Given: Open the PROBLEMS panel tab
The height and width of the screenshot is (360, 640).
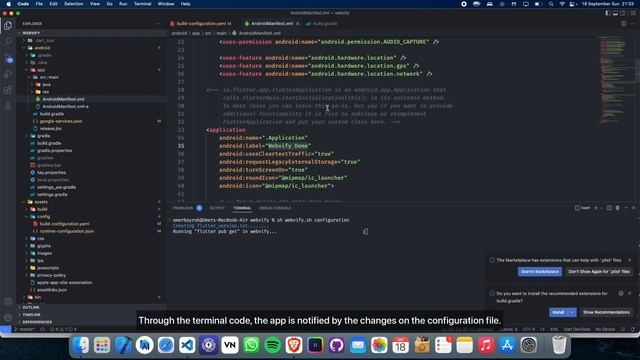Looking at the screenshot, I should (187, 208).
